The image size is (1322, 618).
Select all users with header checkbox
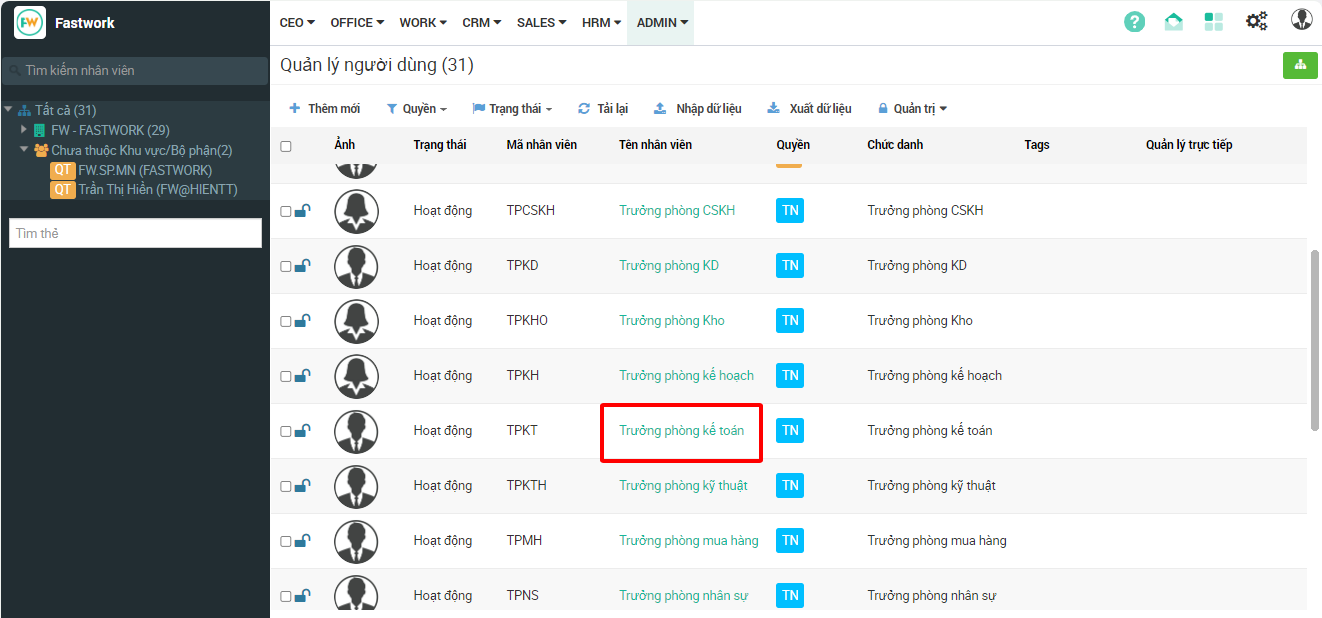(x=286, y=146)
